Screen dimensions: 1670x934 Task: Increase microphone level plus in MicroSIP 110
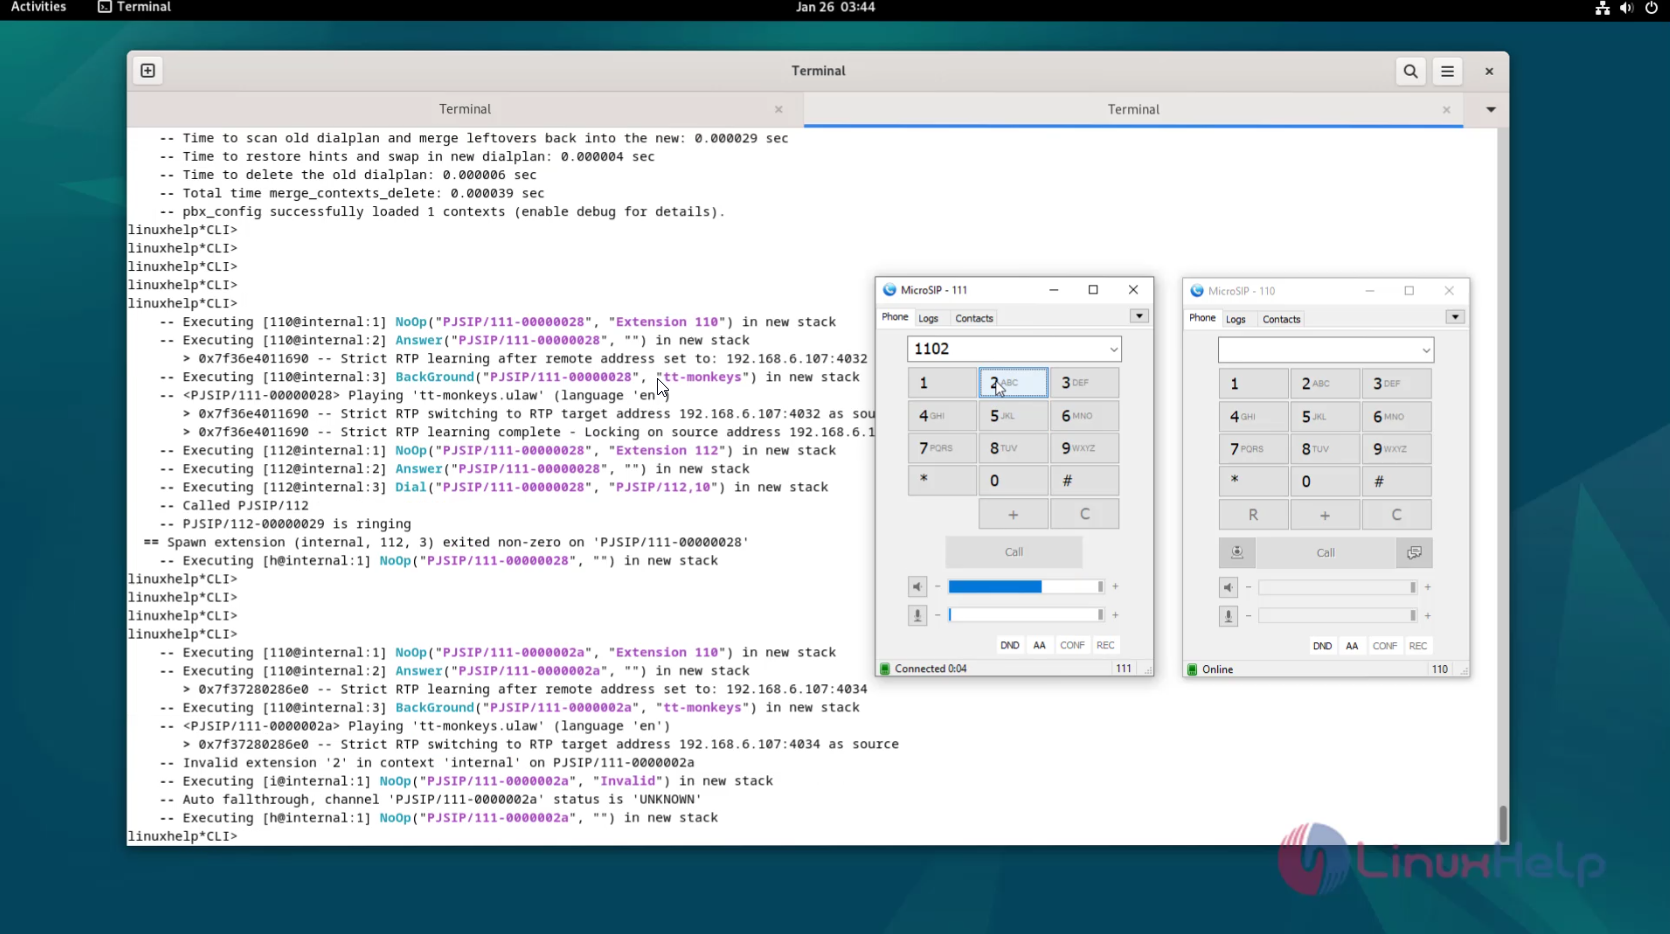coord(1427,616)
